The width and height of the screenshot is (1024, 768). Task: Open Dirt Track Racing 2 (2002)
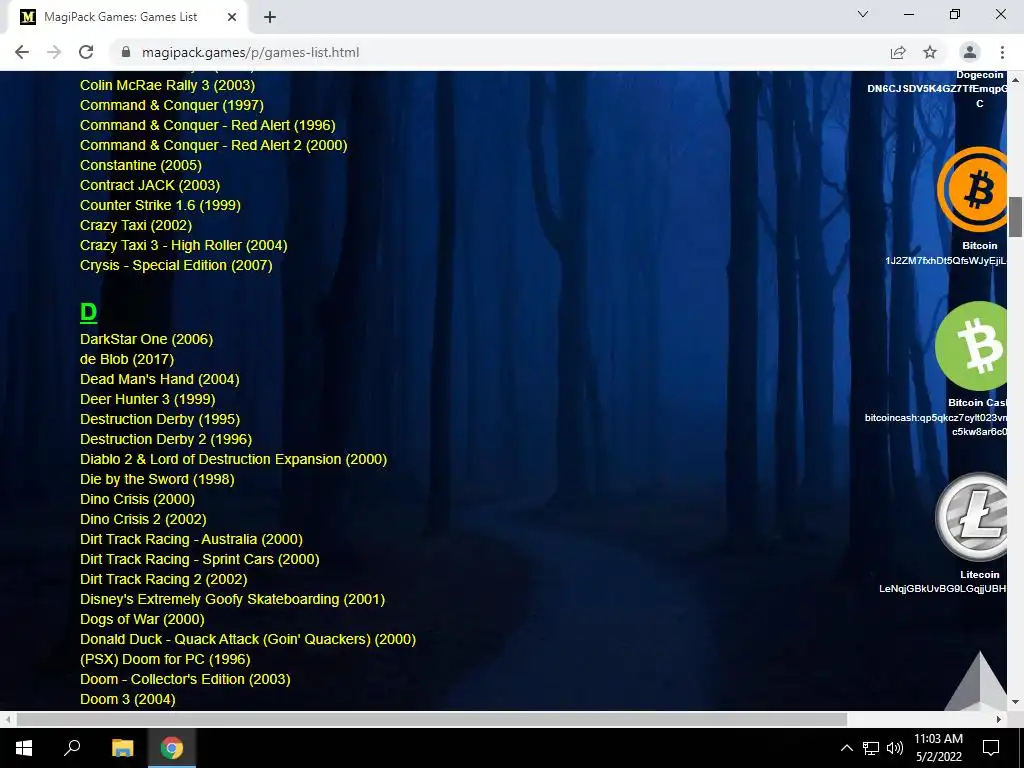pyautogui.click(x=163, y=579)
